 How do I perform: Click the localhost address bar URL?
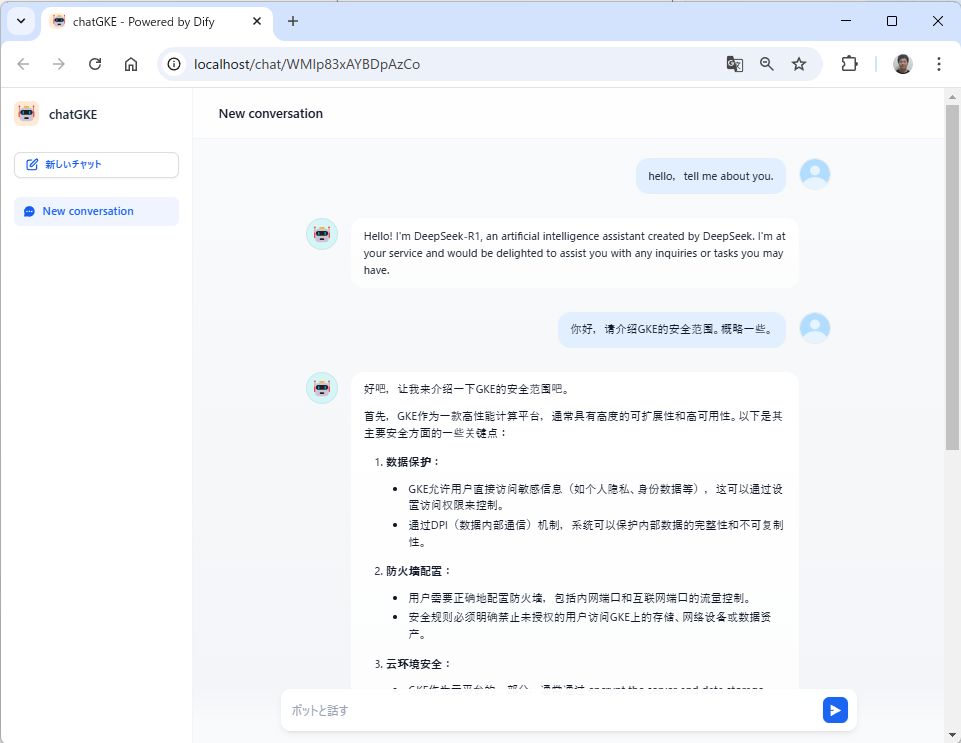click(306, 64)
